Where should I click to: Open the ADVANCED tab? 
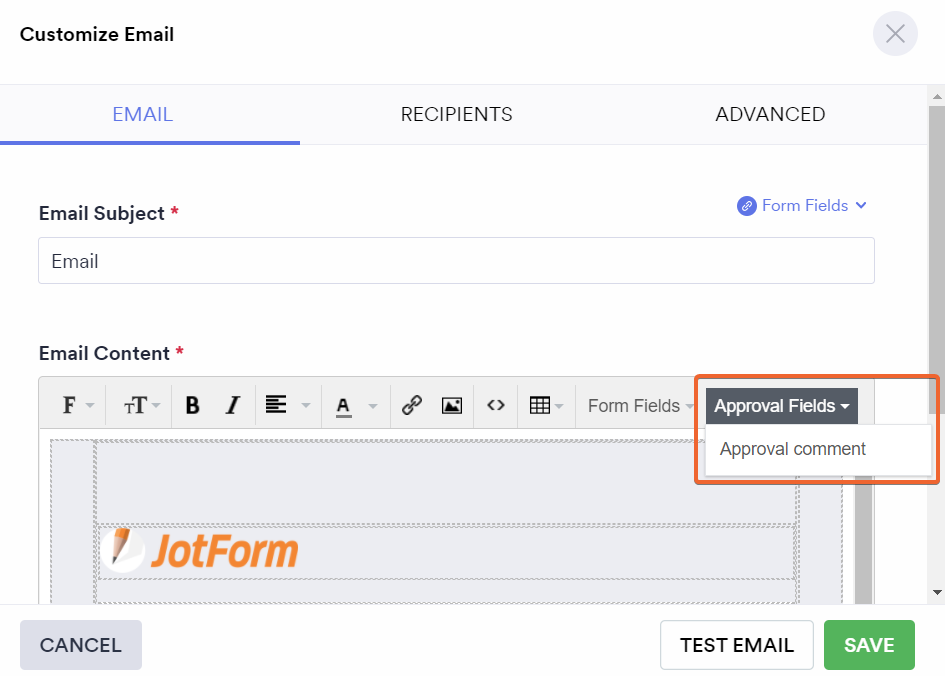(770, 114)
